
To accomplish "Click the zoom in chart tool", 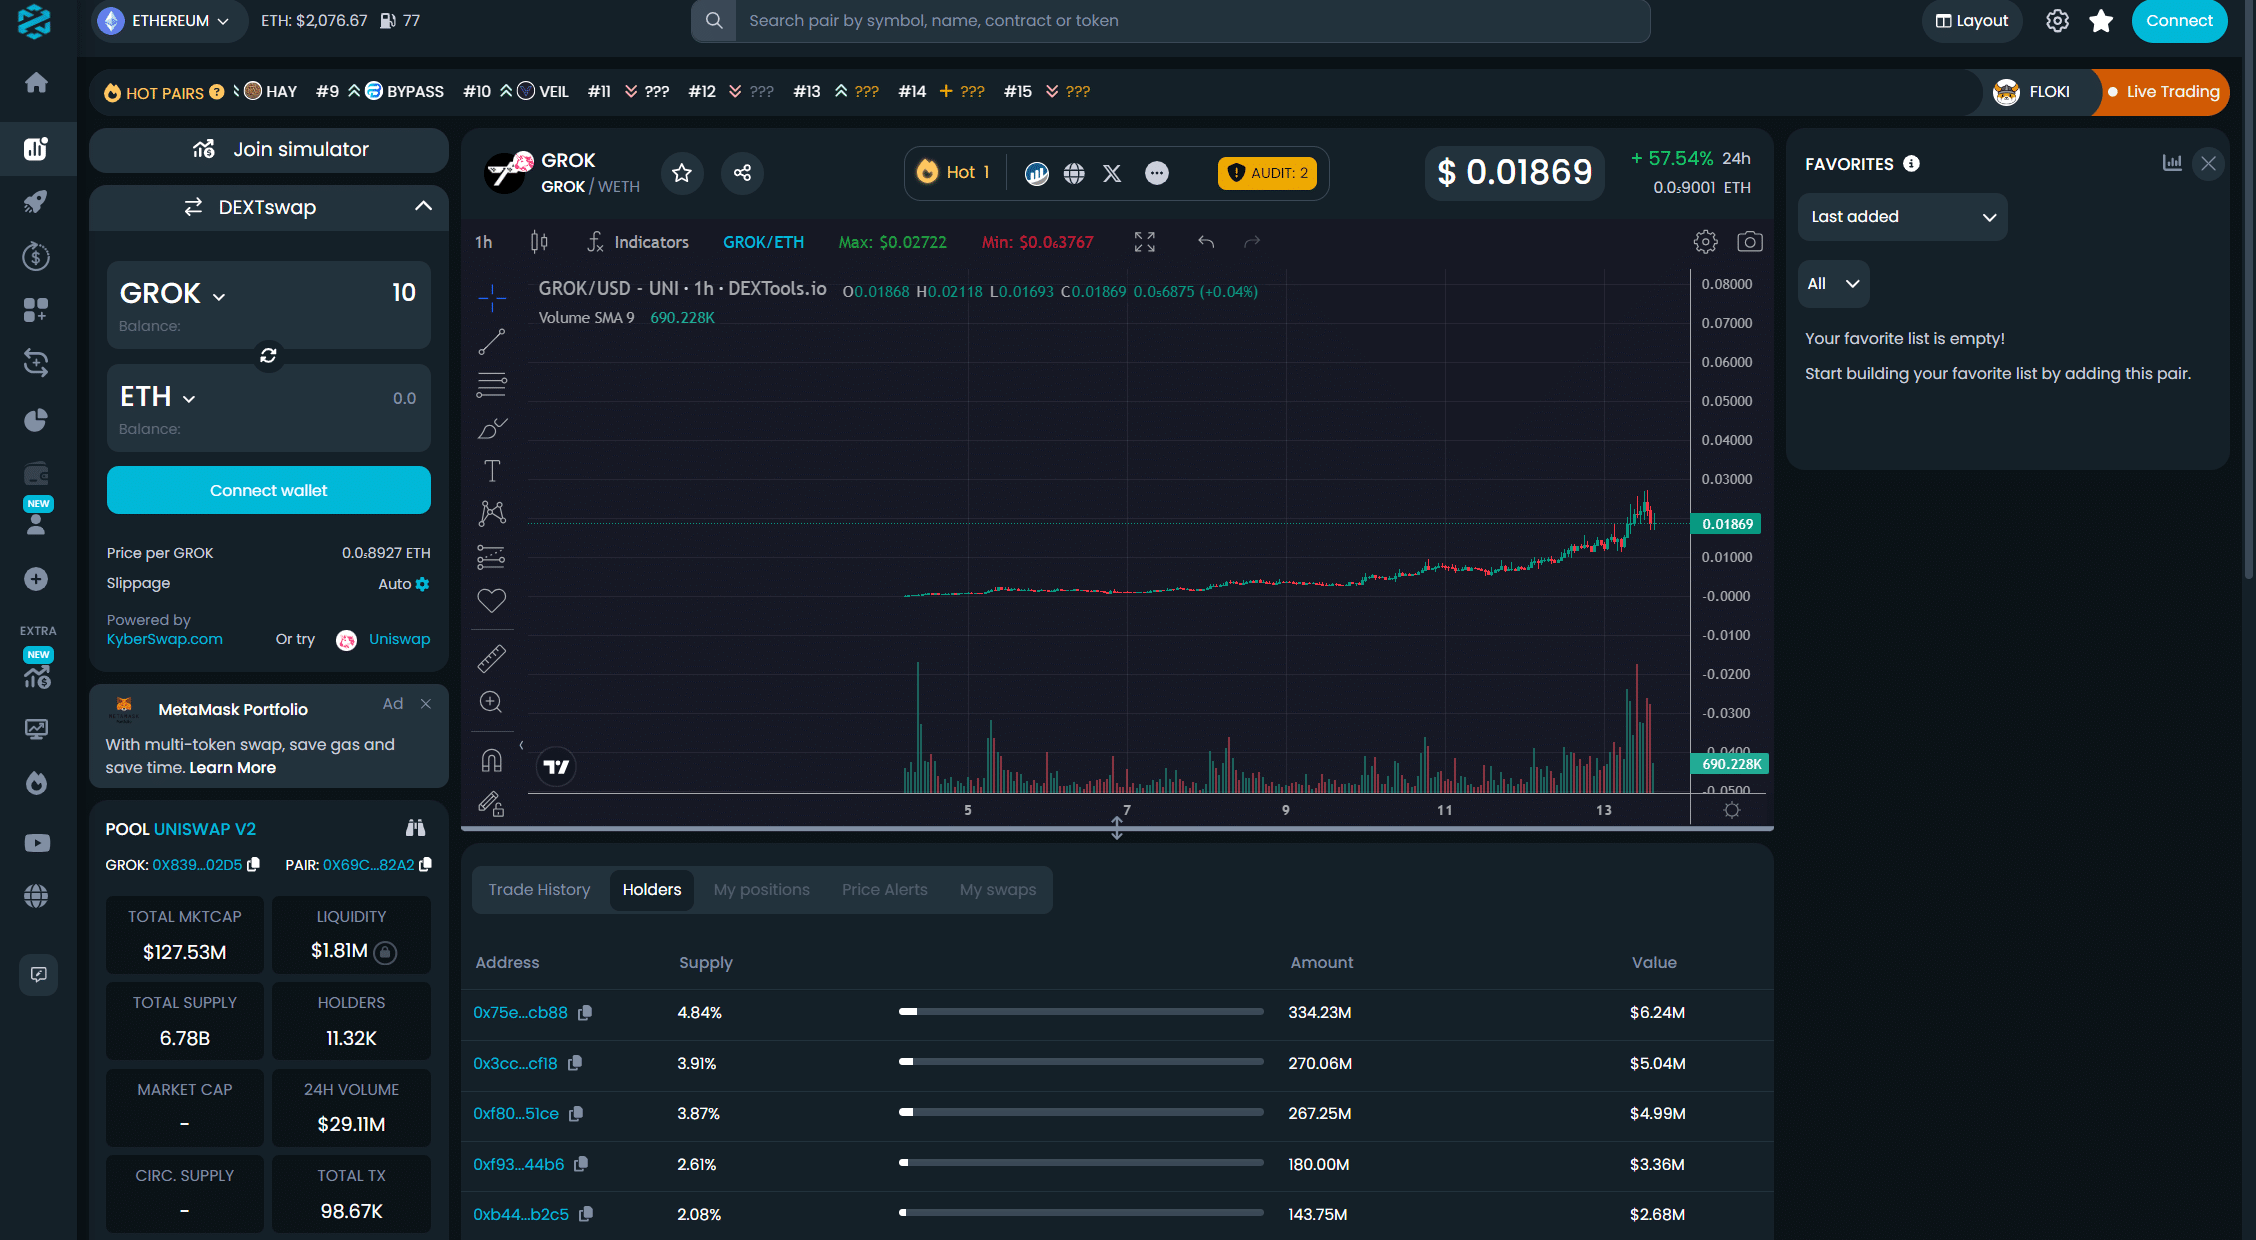I will click(492, 702).
